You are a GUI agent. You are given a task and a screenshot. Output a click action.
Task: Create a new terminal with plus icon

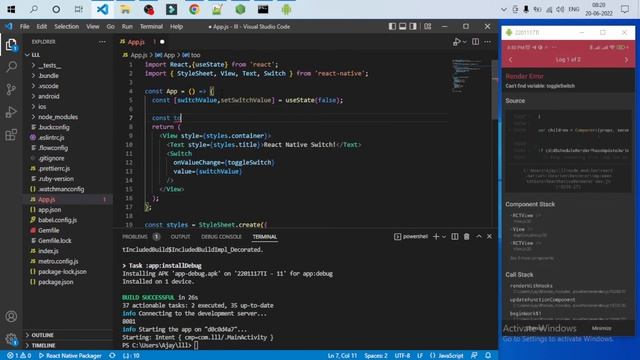pos(436,237)
